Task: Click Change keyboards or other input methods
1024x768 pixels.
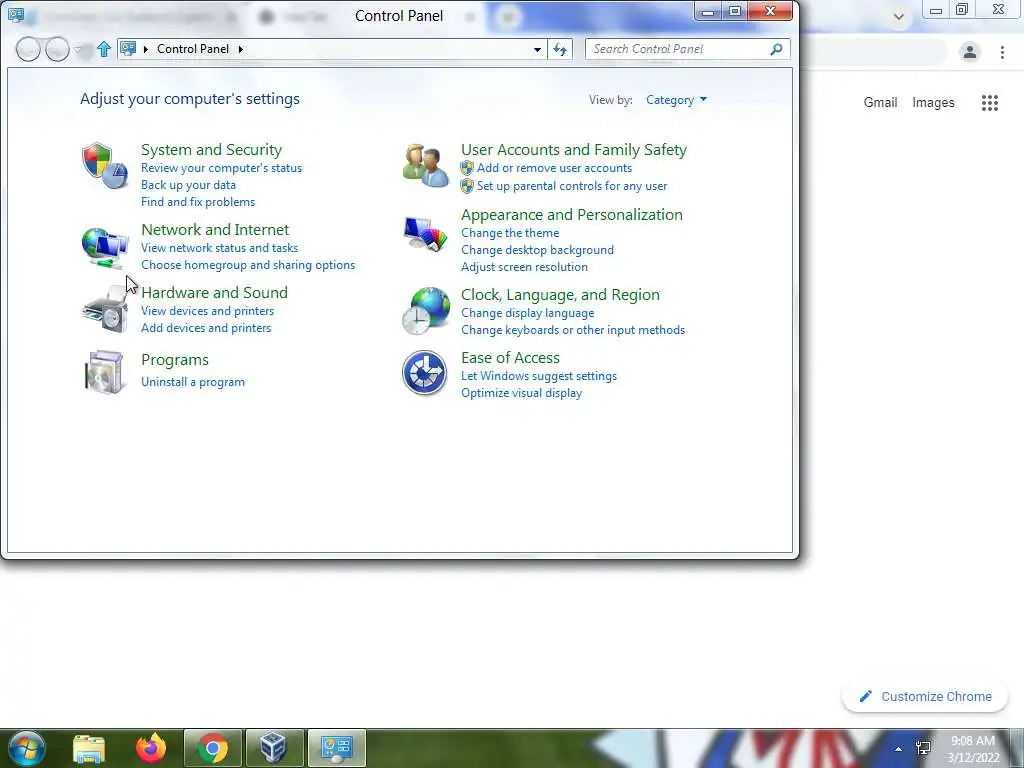Action: point(573,330)
